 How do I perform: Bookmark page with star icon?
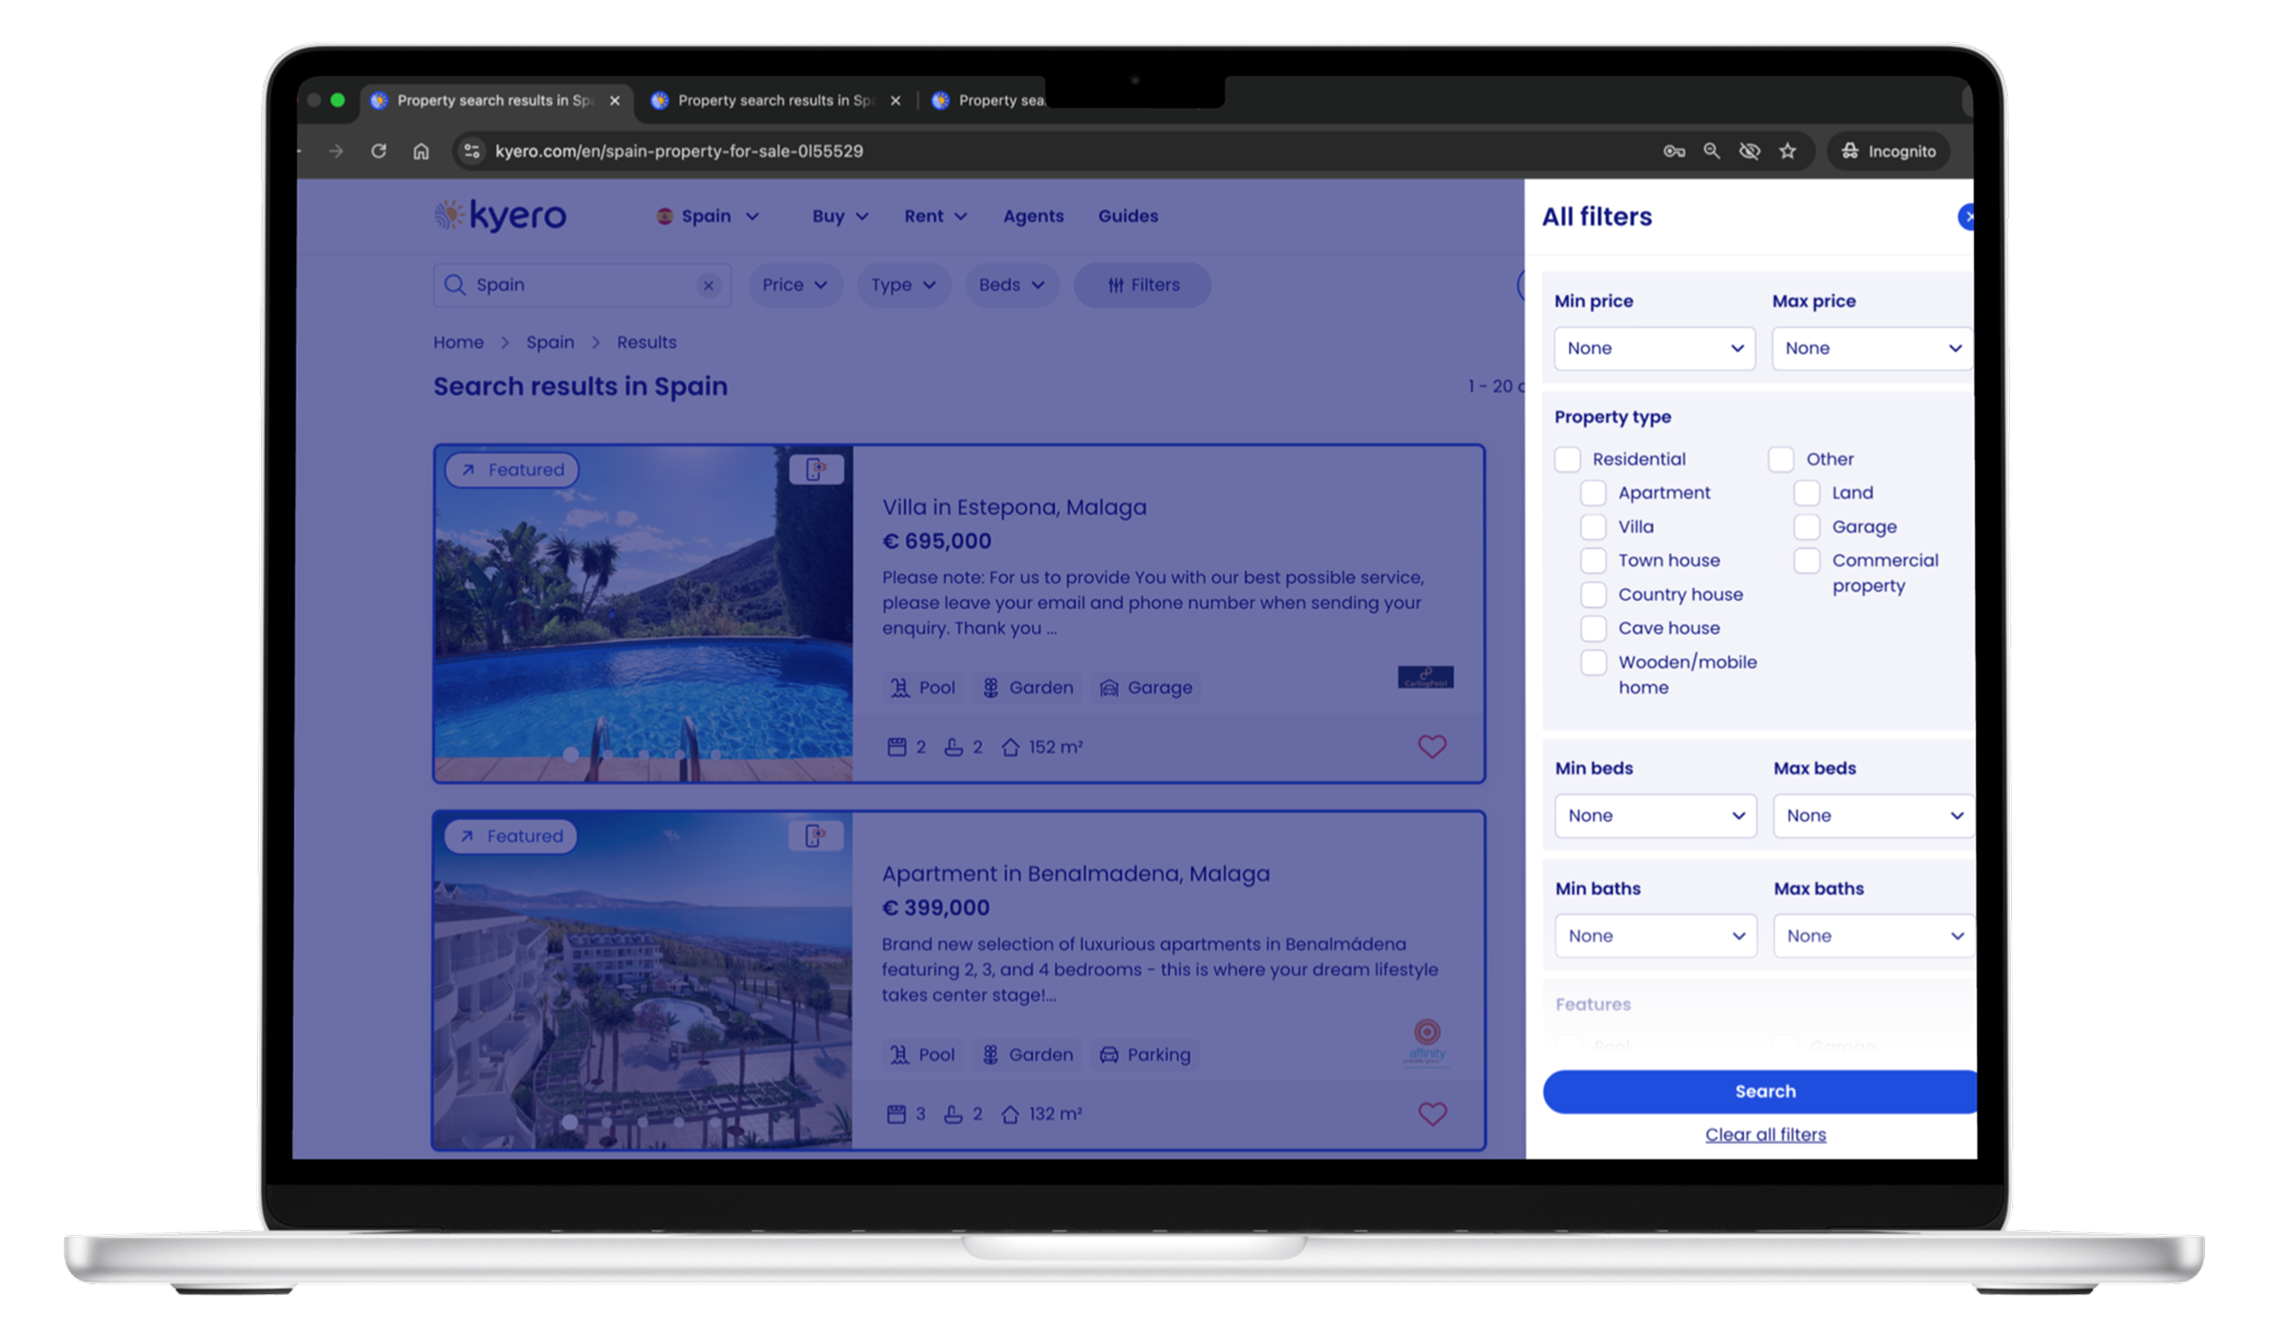(x=1788, y=151)
